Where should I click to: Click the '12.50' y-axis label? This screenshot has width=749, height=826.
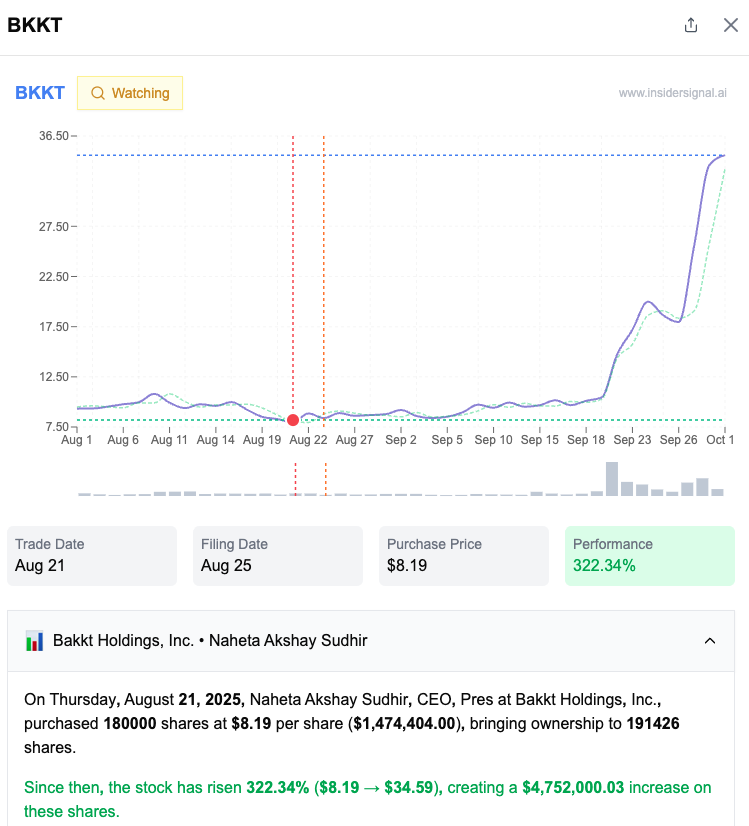coord(54,377)
